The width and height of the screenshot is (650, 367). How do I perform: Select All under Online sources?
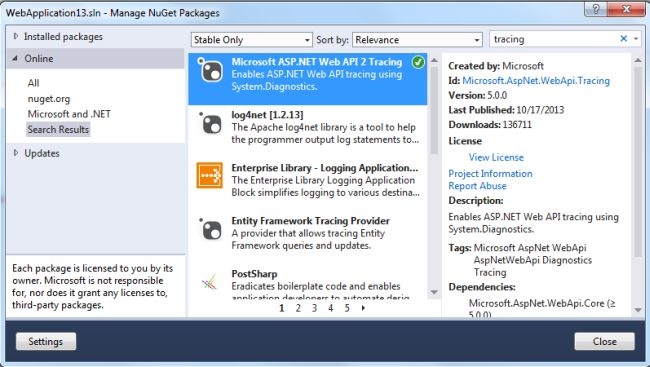[34, 83]
